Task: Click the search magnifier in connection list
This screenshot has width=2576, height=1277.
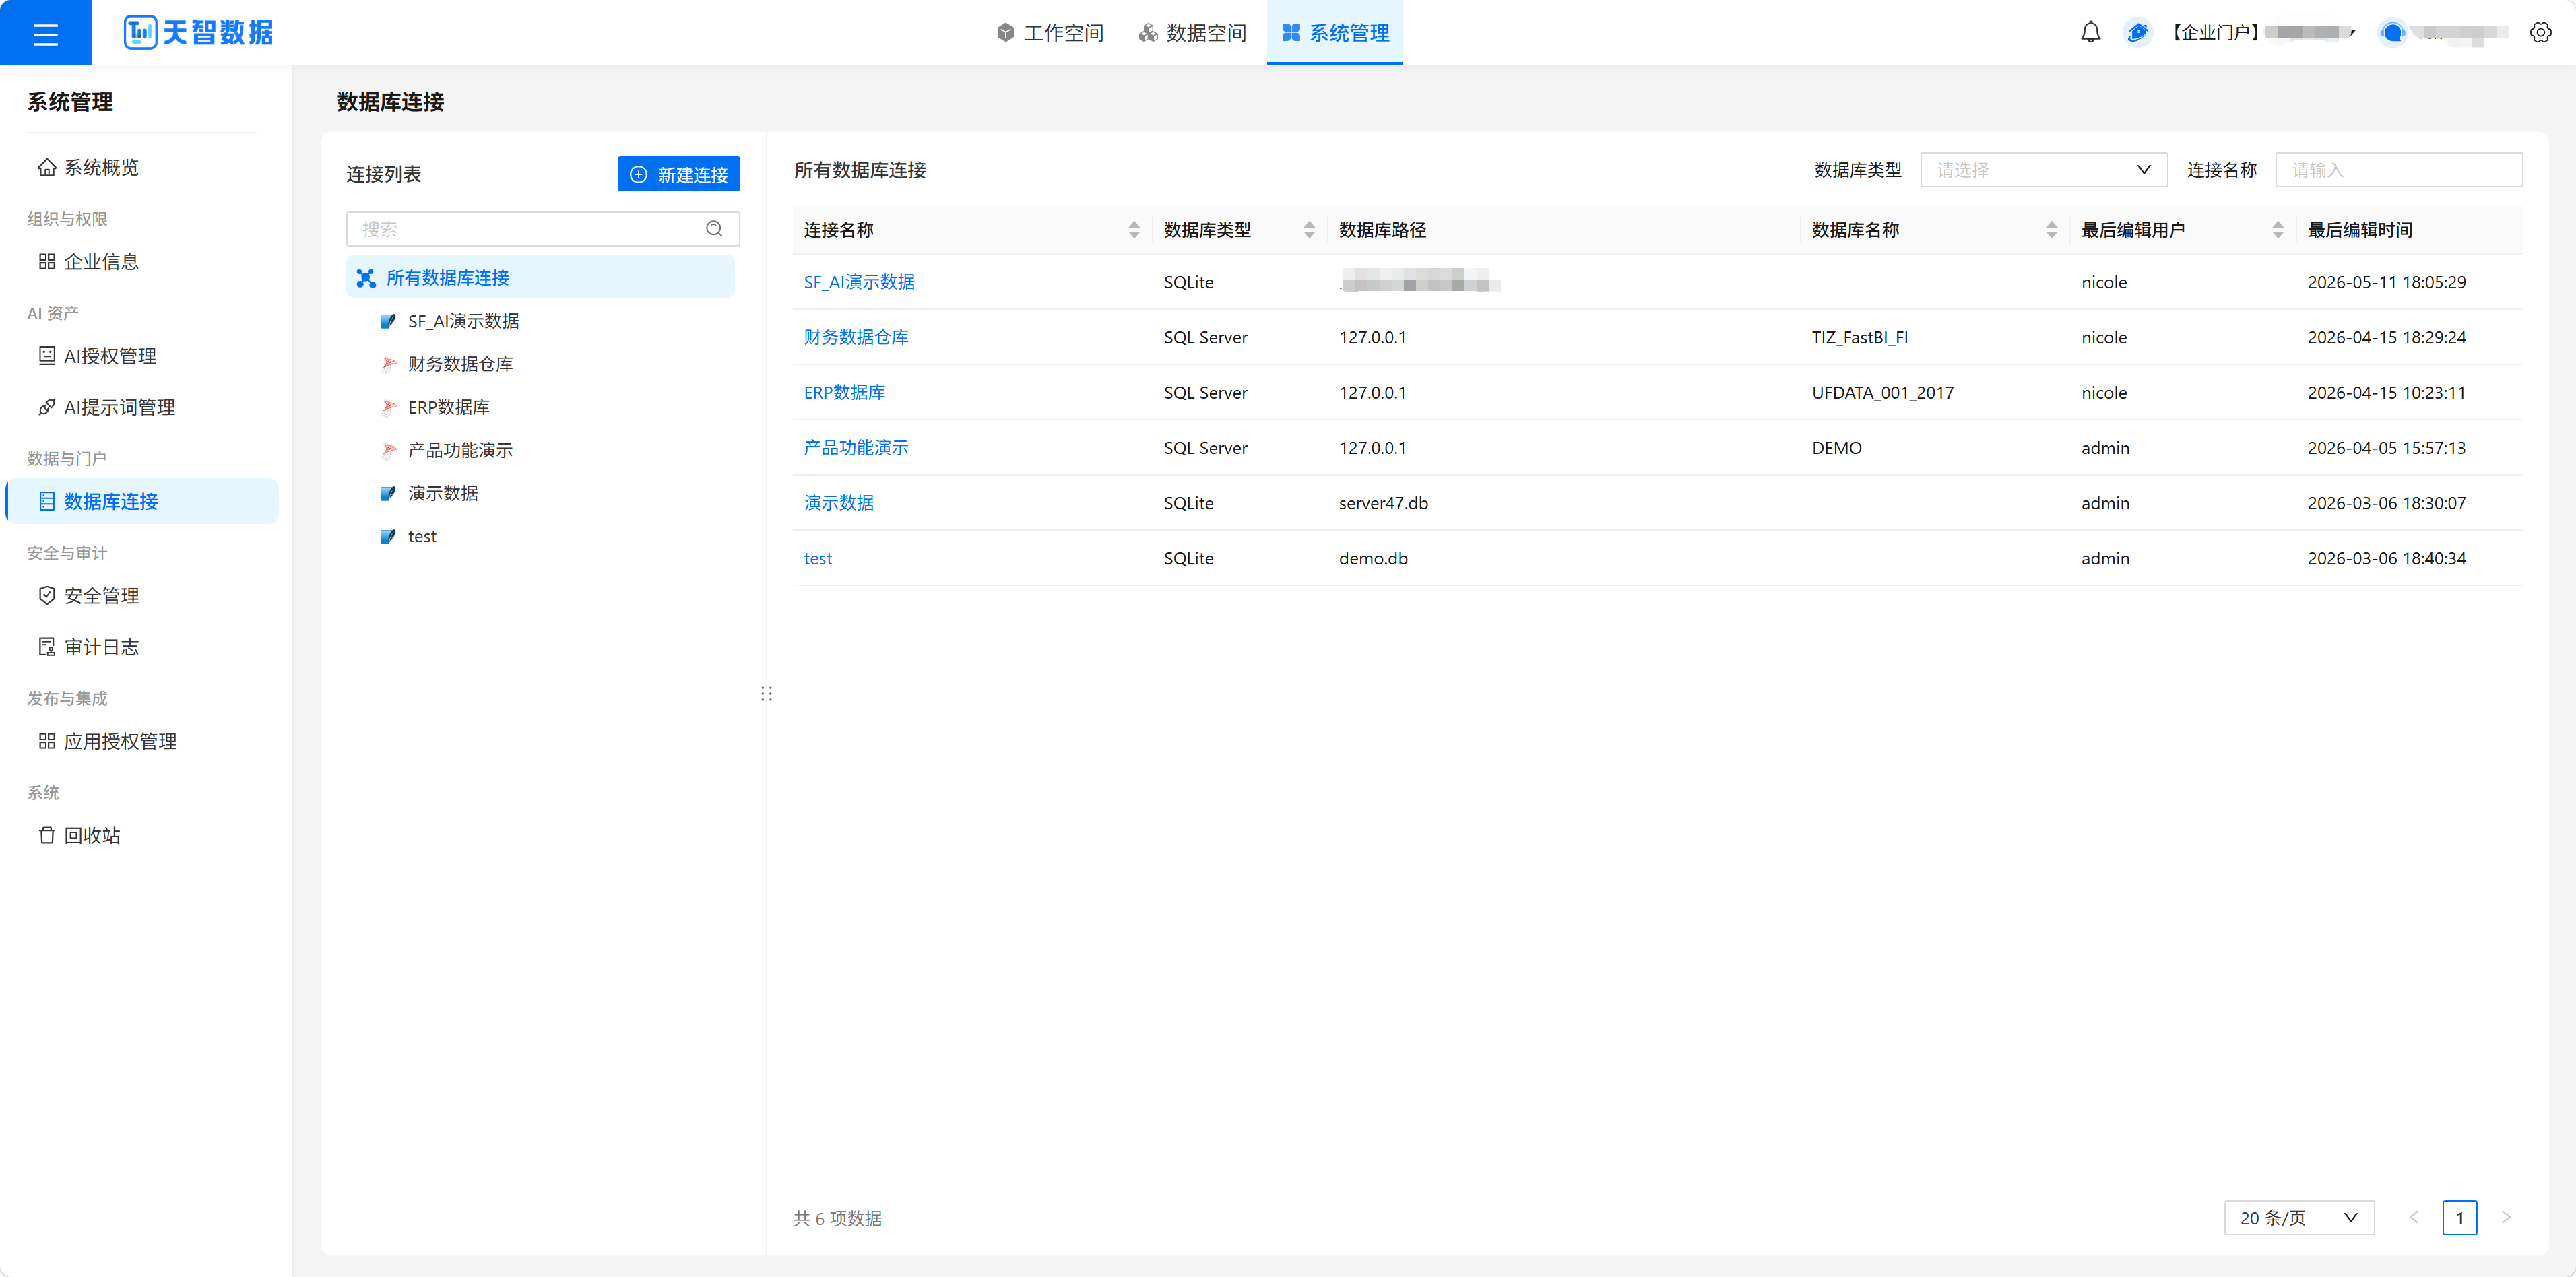Action: tap(714, 229)
